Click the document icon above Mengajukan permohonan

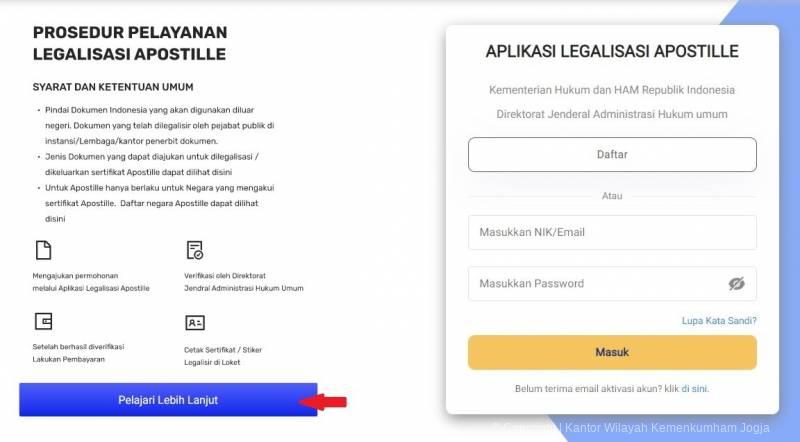(x=43, y=251)
